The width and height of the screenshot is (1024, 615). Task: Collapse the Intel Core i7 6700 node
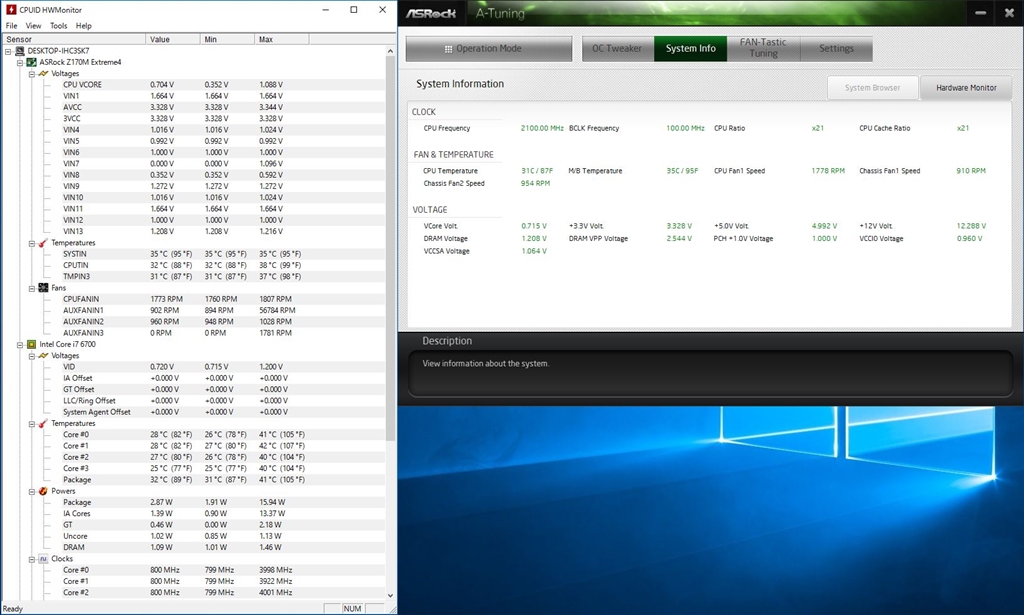(x=20, y=344)
